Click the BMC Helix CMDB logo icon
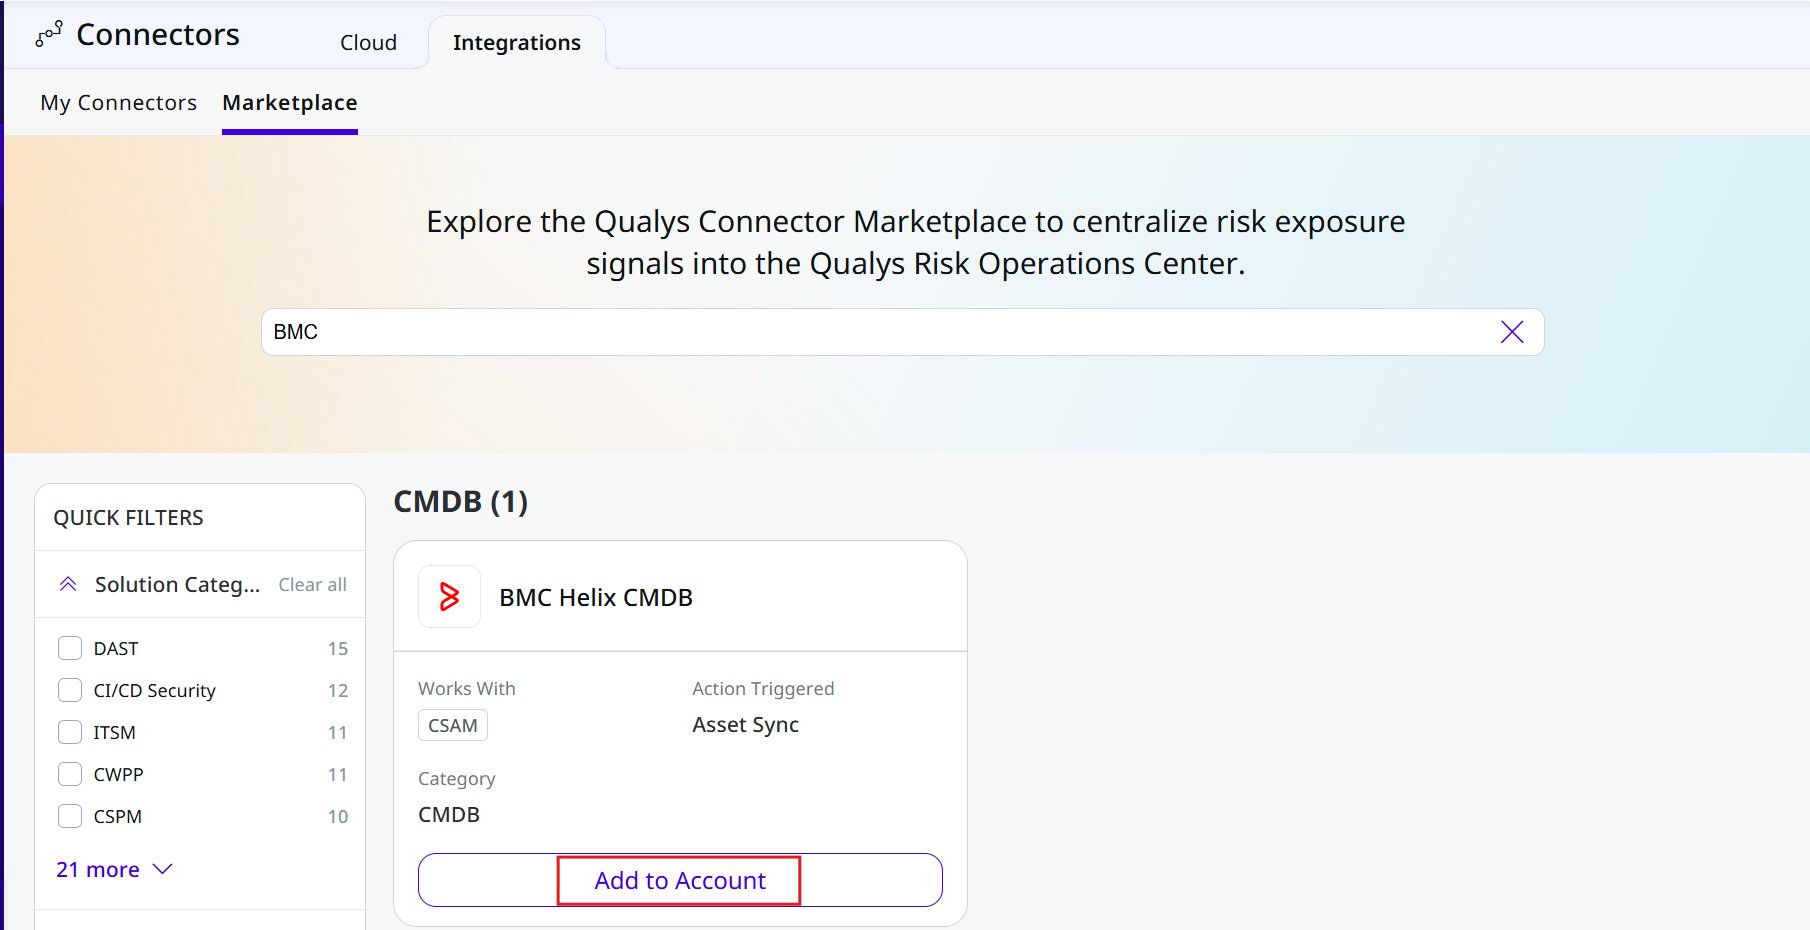Screen dimensions: 1810x930 pos(449,597)
